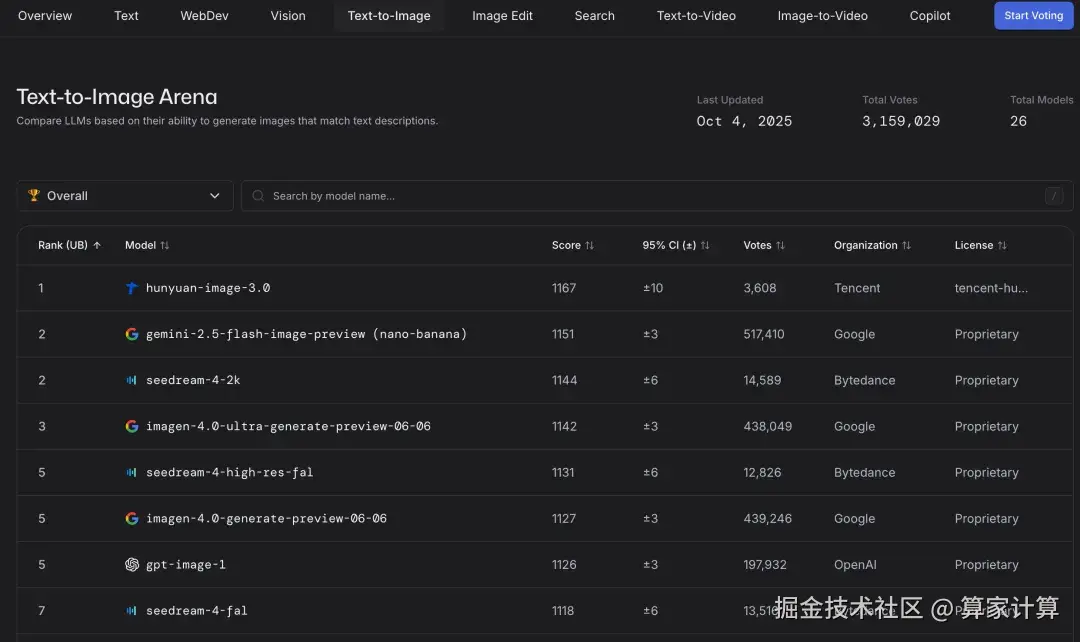Image resolution: width=1080 pixels, height=642 pixels.
Task: Click model name seedream-4-fal
Action: [196, 611]
